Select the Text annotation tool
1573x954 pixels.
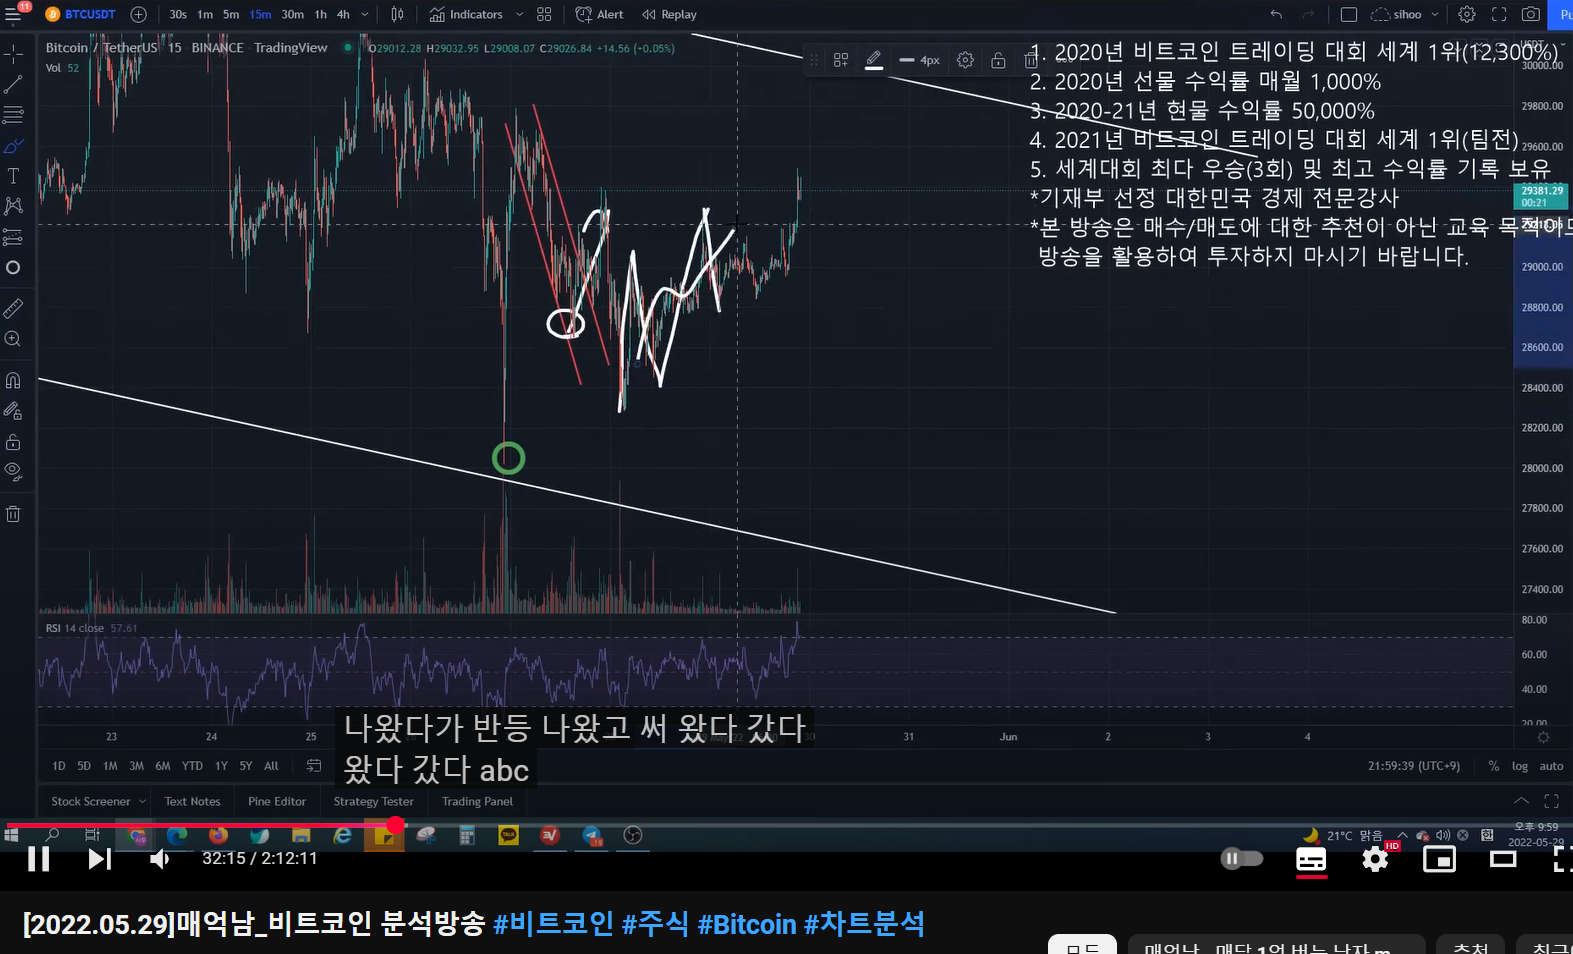pos(13,176)
